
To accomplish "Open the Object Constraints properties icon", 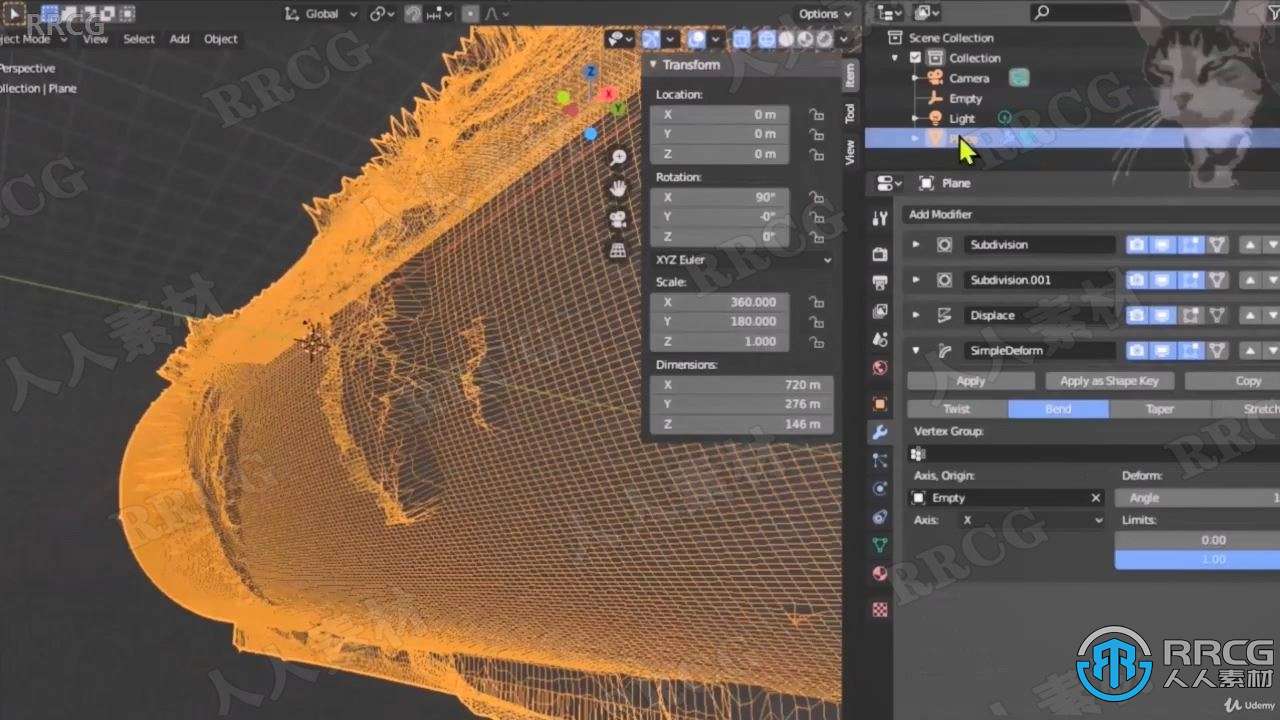I will (880, 517).
